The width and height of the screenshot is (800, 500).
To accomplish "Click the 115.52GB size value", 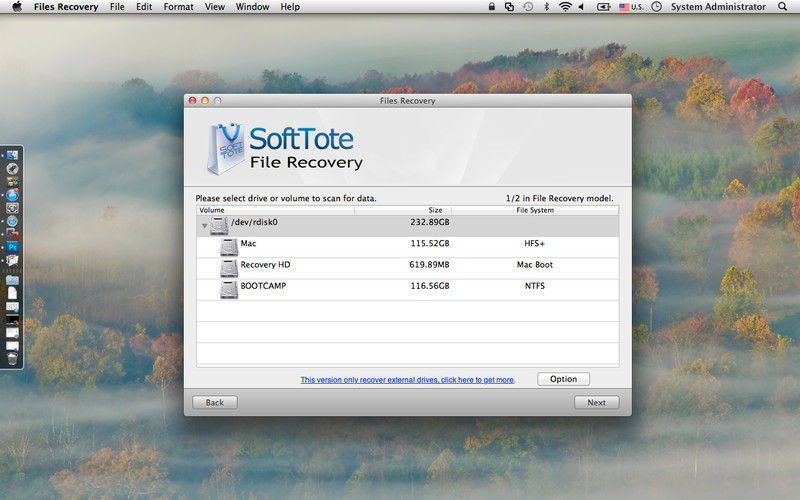I will [430, 244].
